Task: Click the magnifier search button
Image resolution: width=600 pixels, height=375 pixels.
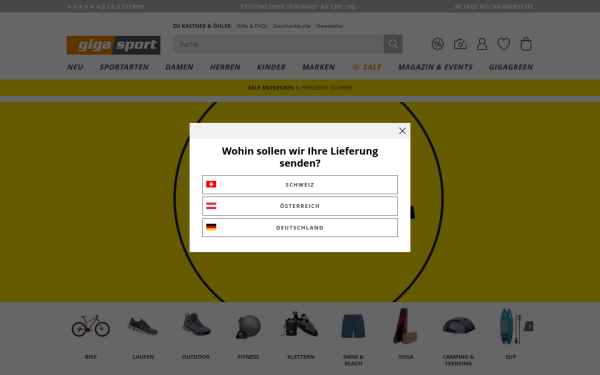Action: pyautogui.click(x=393, y=44)
